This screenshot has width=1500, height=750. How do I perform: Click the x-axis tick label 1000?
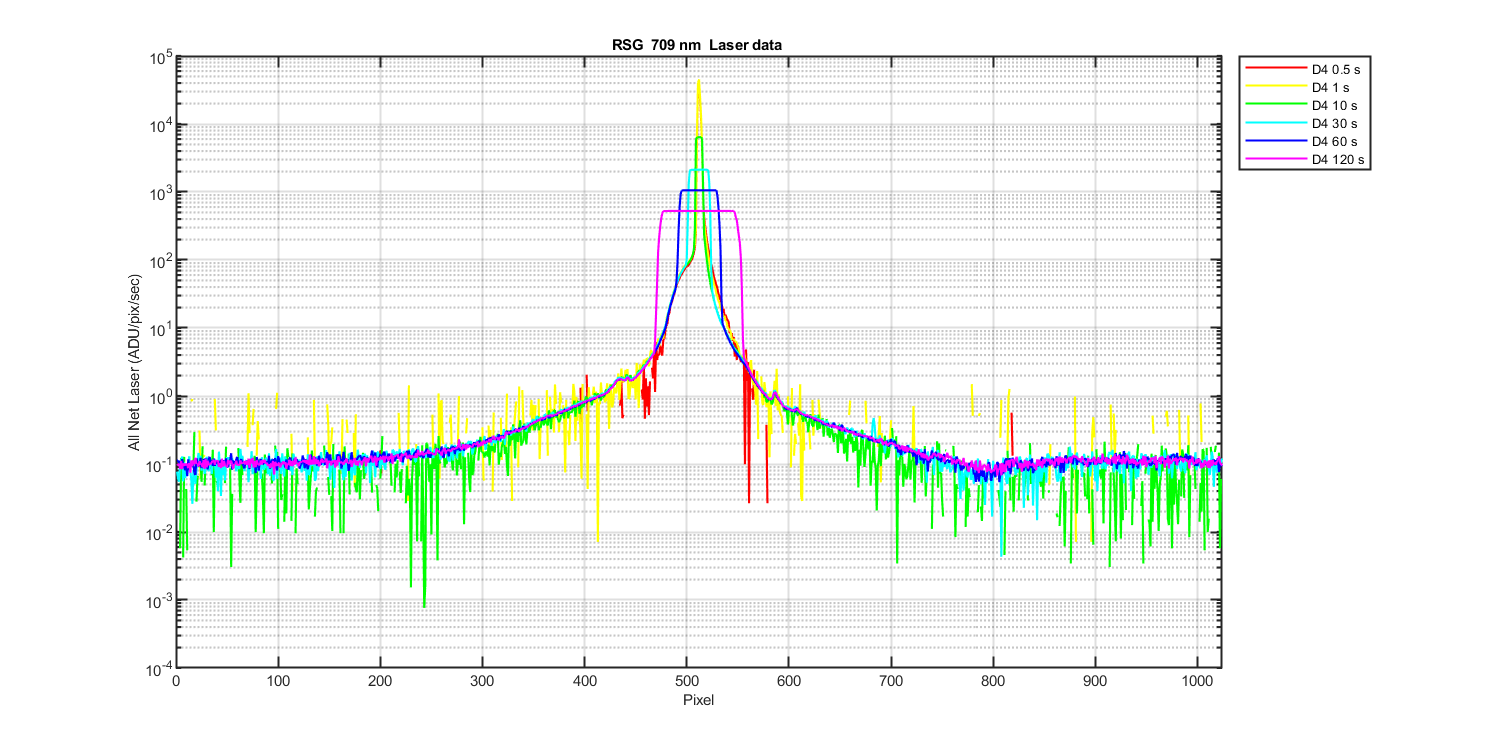1197,682
